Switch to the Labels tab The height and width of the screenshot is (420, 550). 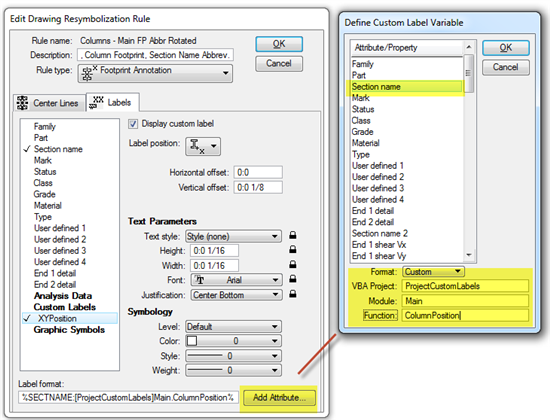click(x=113, y=102)
